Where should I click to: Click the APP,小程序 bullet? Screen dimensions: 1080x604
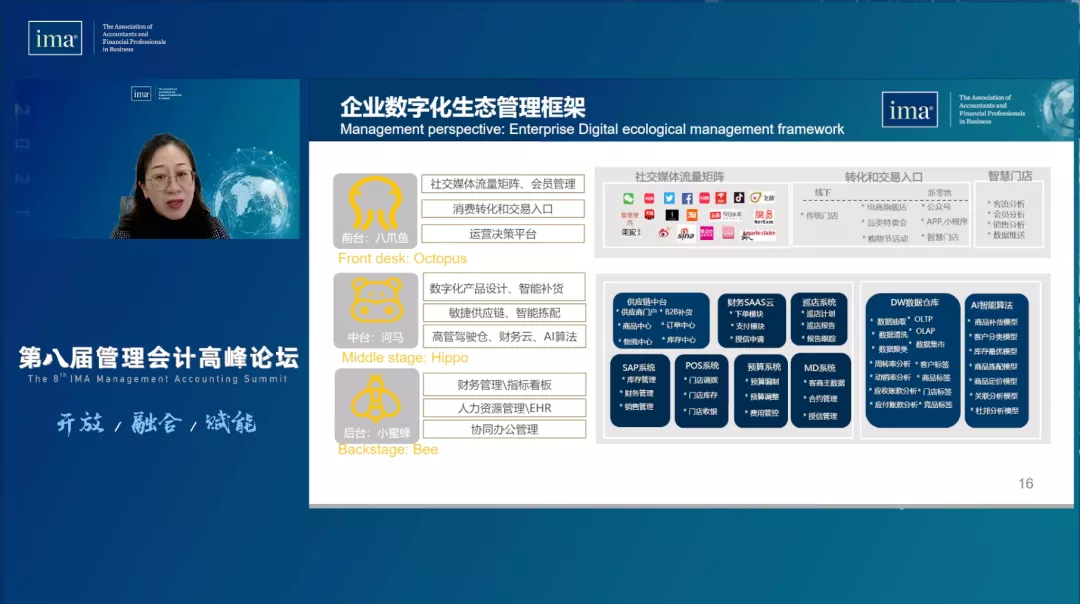tap(946, 222)
